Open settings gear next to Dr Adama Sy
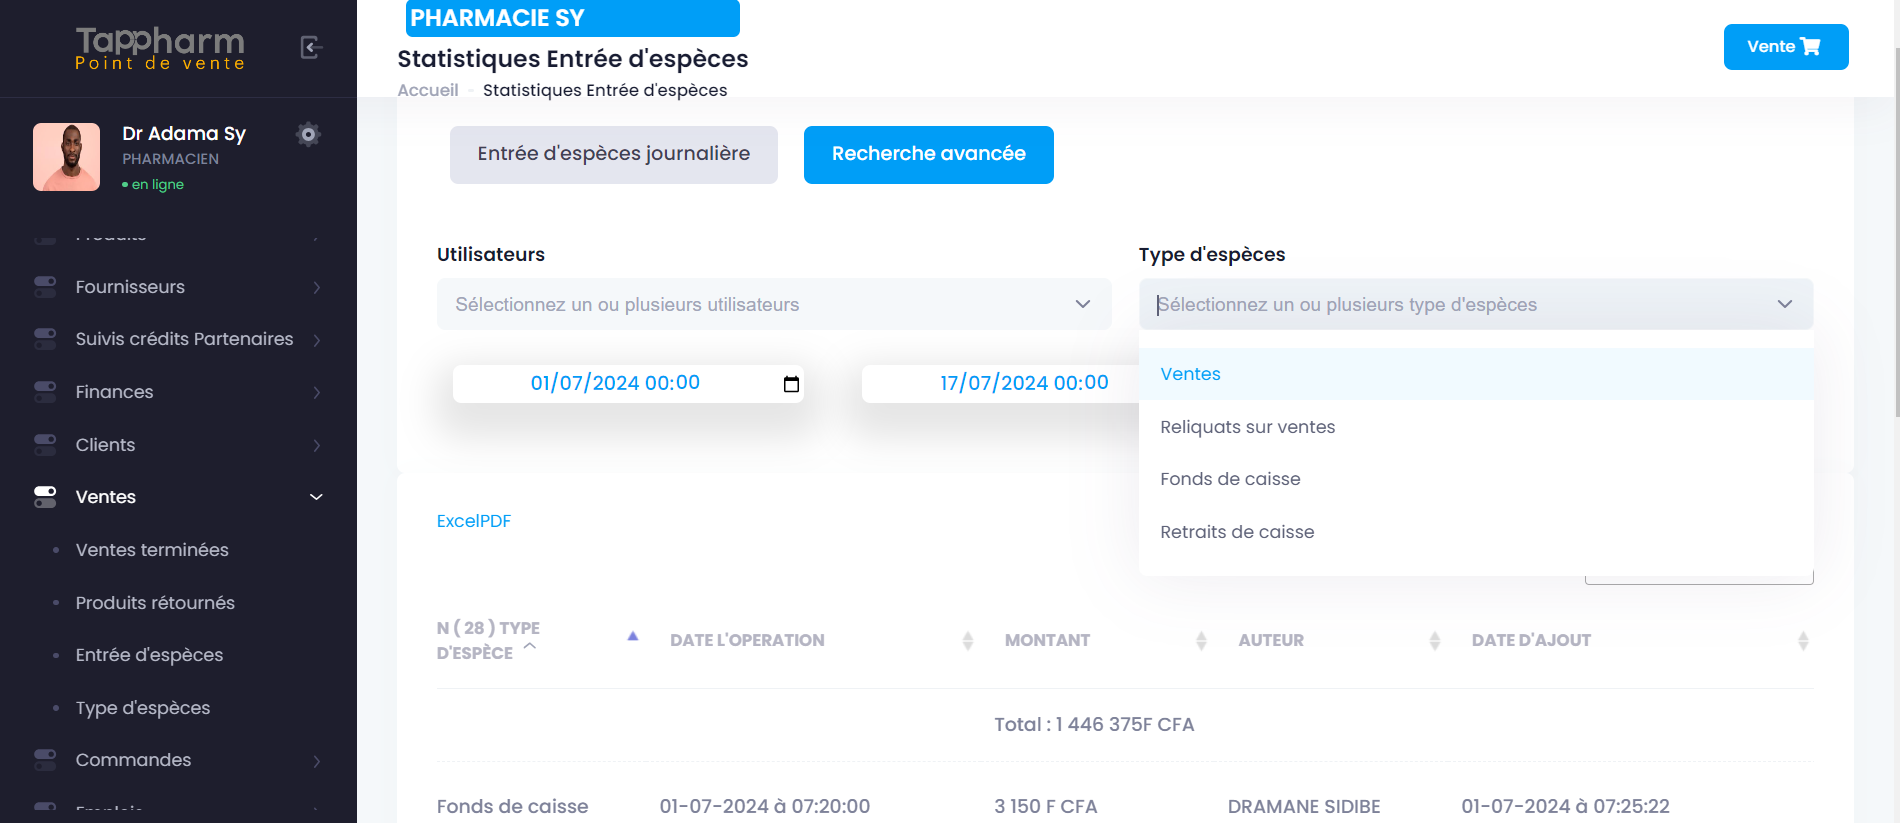 pos(308,134)
